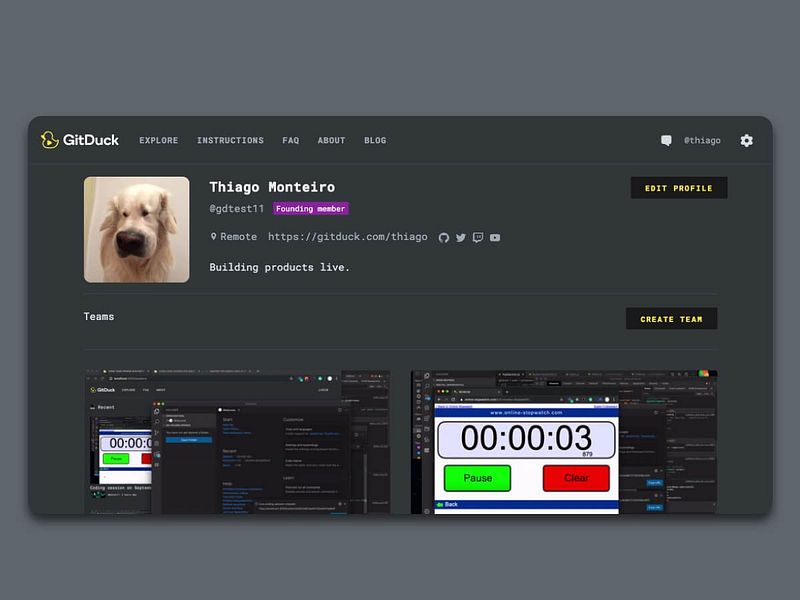Click the Building products live bio text
Image resolution: width=800 pixels, height=600 pixels.
[x=280, y=267]
